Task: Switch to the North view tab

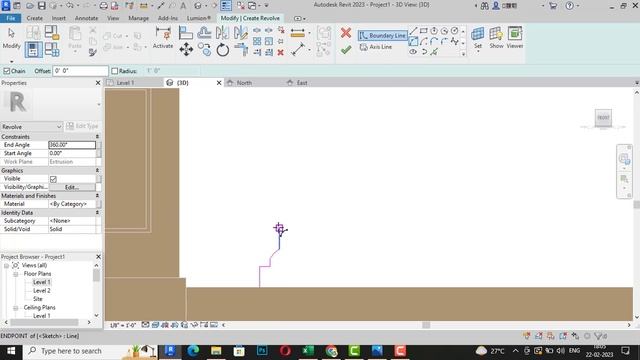Action: tap(244, 83)
